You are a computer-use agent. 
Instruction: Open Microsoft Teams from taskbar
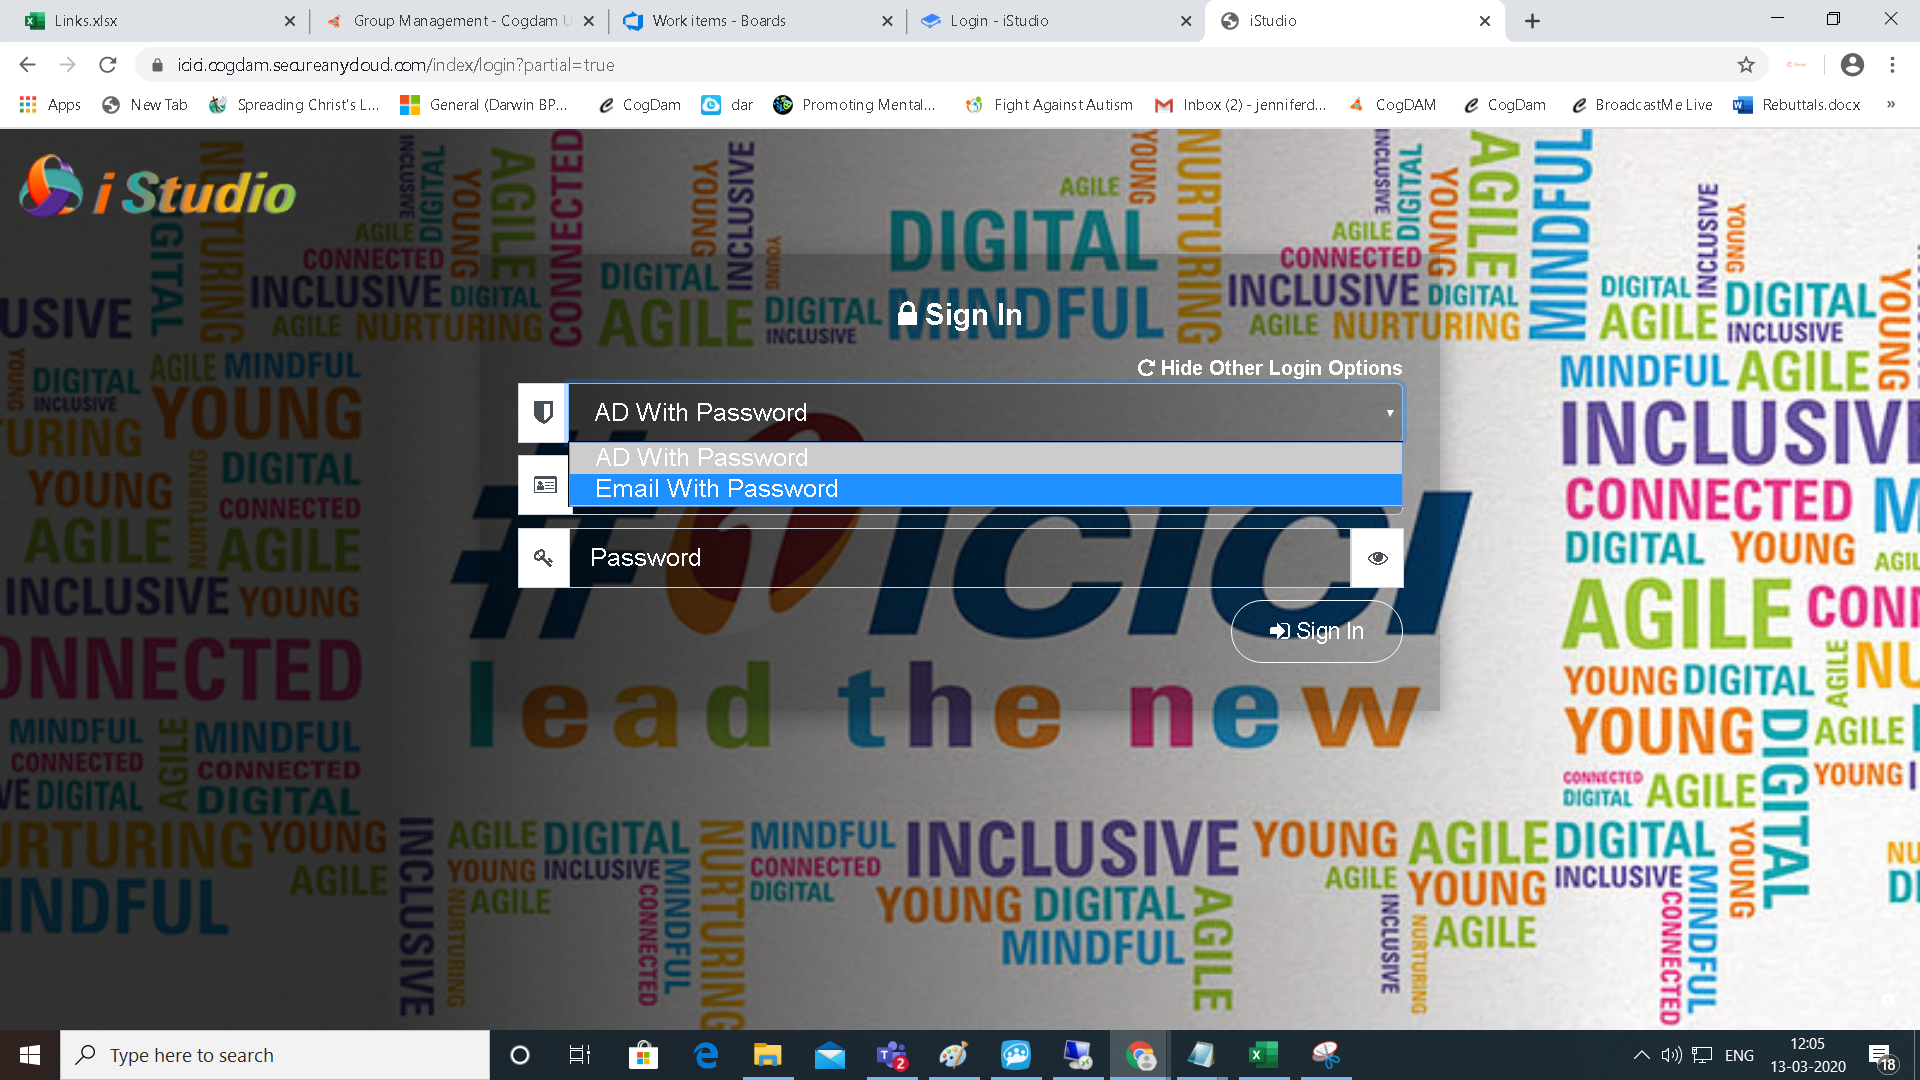[x=892, y=1055]
